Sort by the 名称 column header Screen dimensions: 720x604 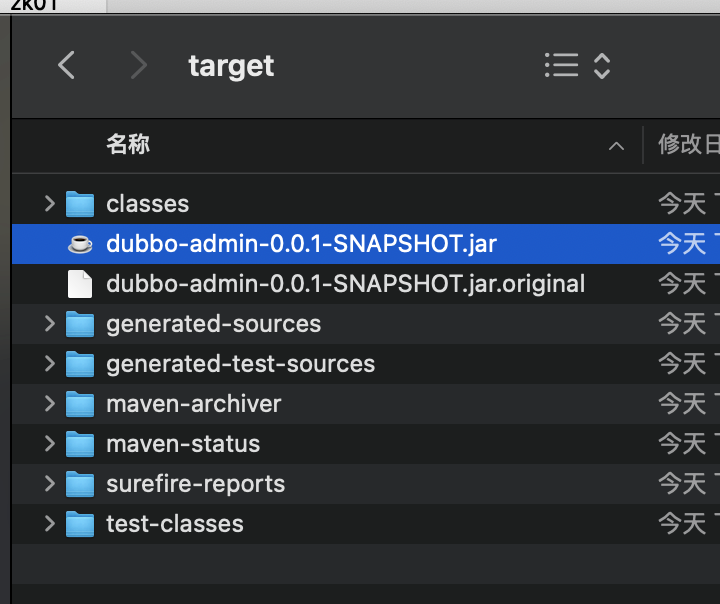tap(128, 145)
